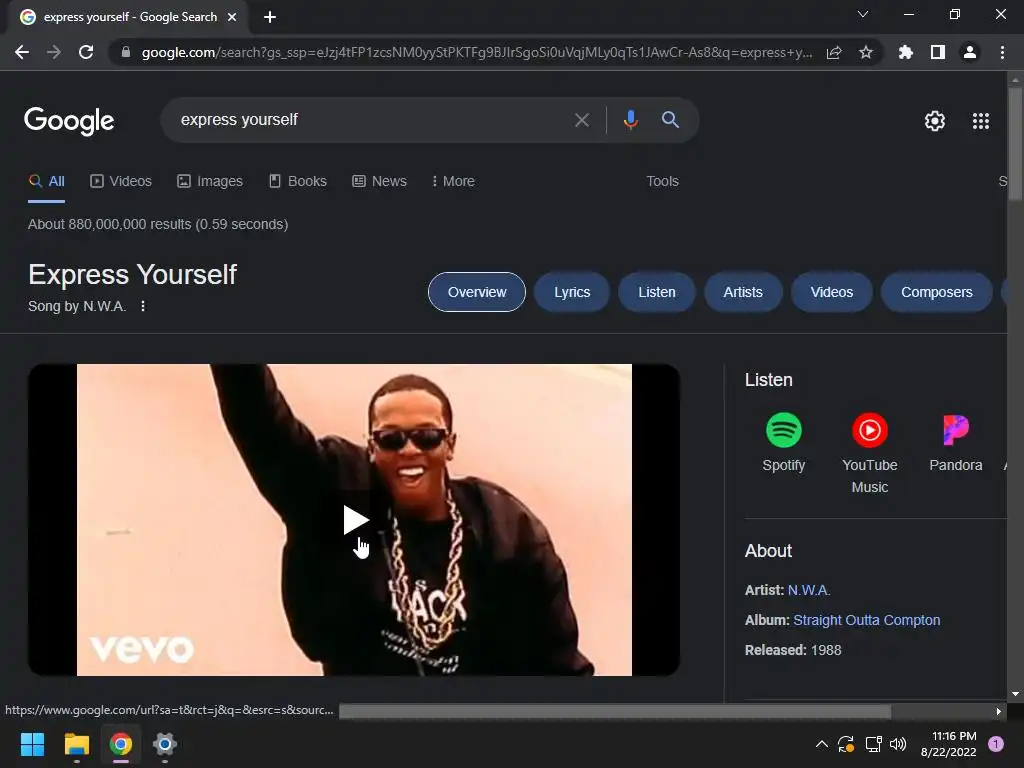Image resolution: width=1024 pixels, height=768 pixels.
Task: Open search Tools options
Action: click(662, 182)
